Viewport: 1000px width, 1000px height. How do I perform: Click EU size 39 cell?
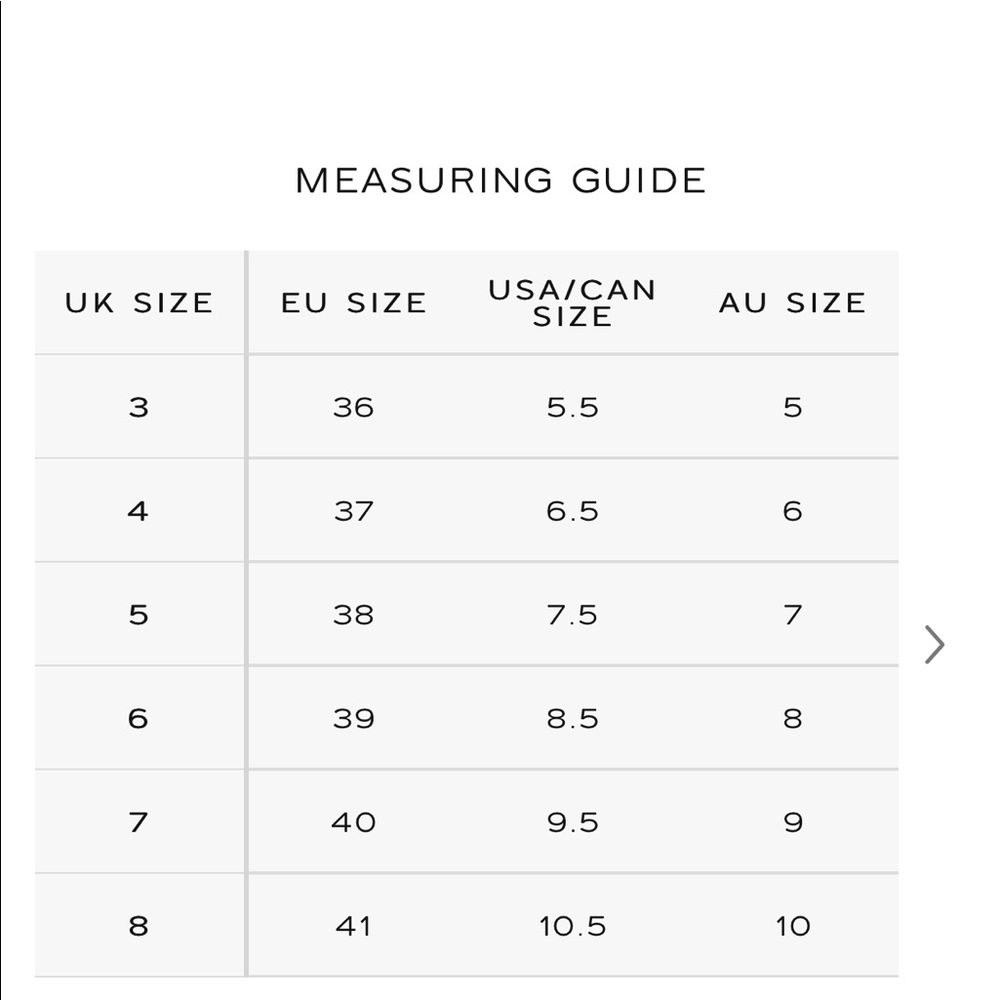(x=354, y=719)
